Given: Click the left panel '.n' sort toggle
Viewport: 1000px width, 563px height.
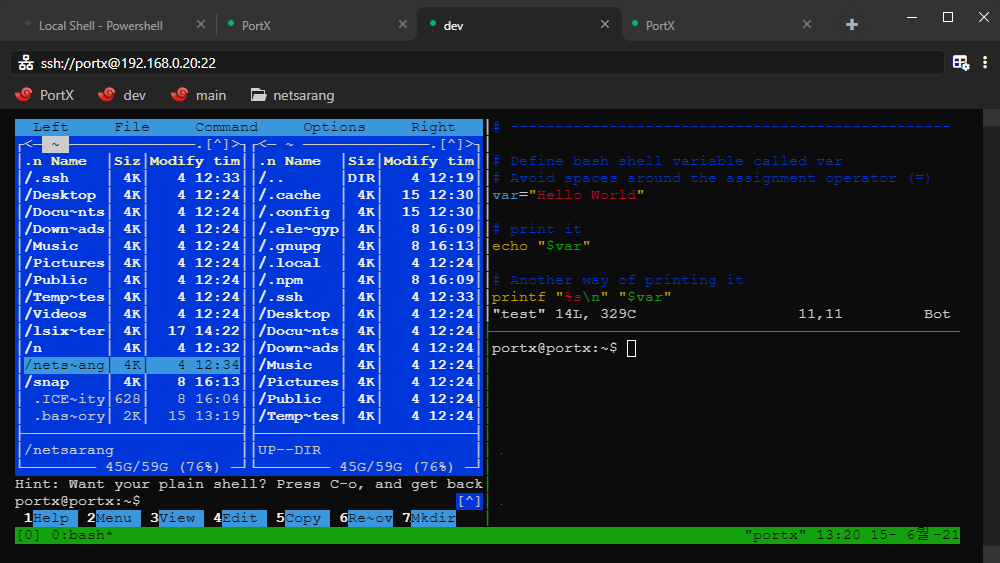Looking at the screenshot, I should 33,161.
